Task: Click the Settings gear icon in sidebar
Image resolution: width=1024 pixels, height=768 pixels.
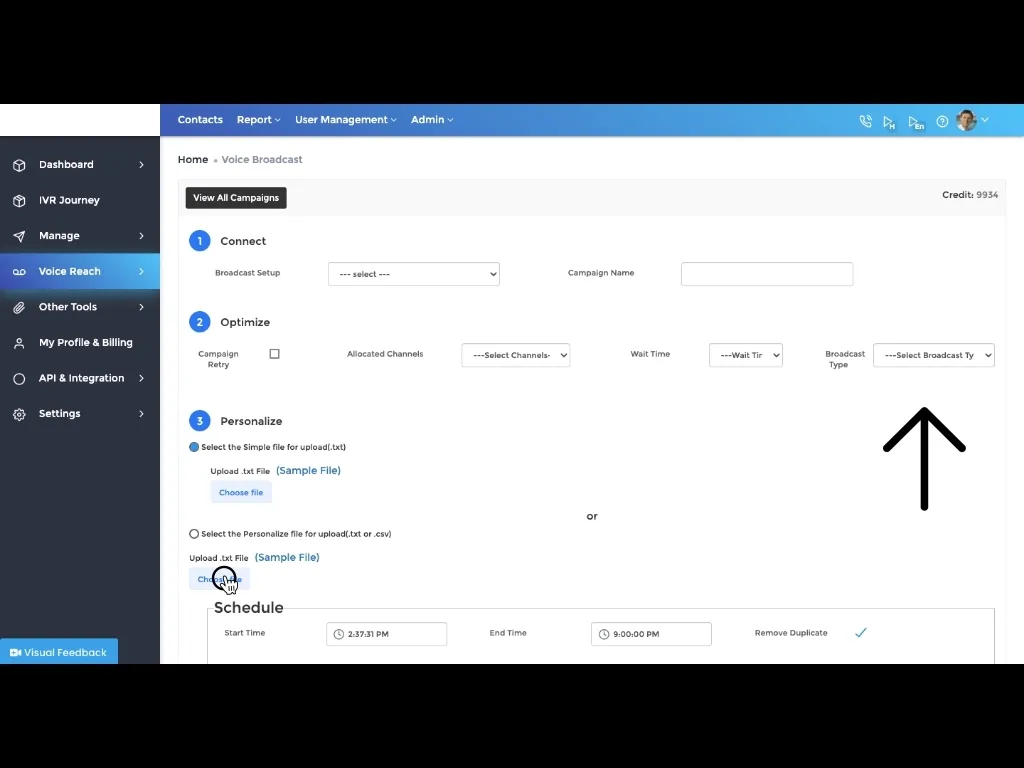Action: [19, 415]
